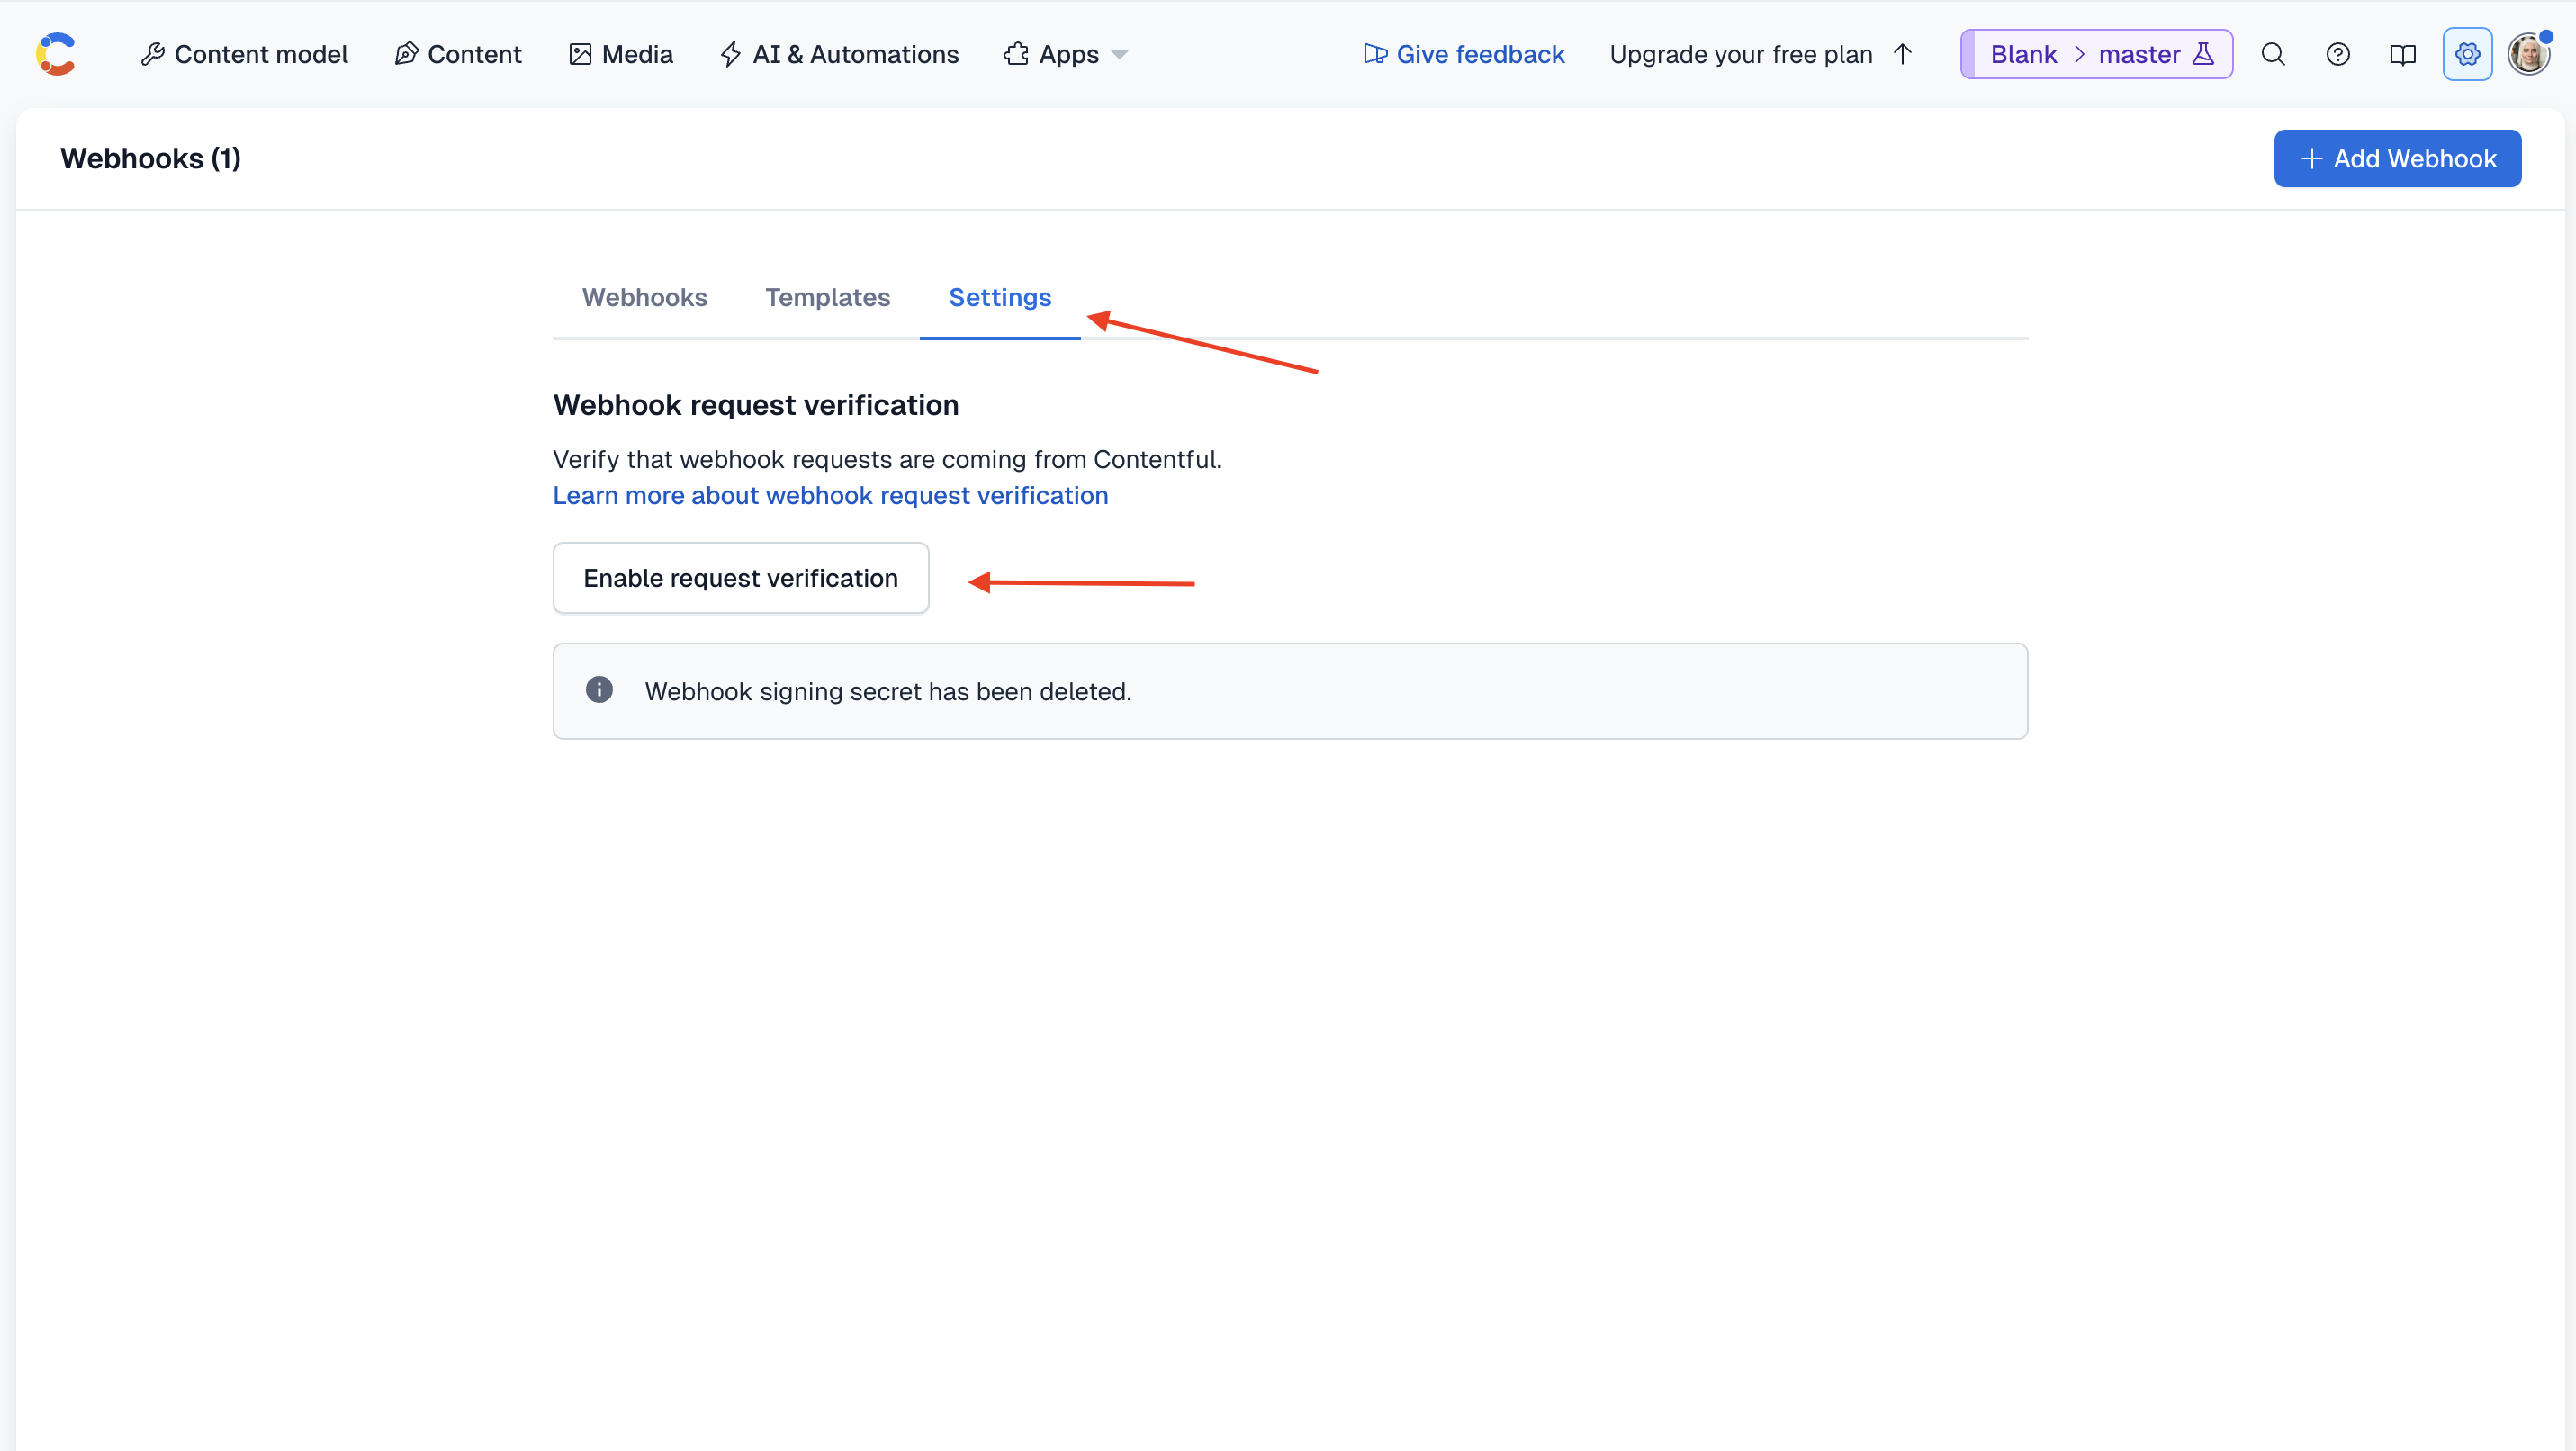Click the Give feedback megaphone icon
Image resolution: width=2576 pixels, height=1451 pixels.
(1375, 54)
